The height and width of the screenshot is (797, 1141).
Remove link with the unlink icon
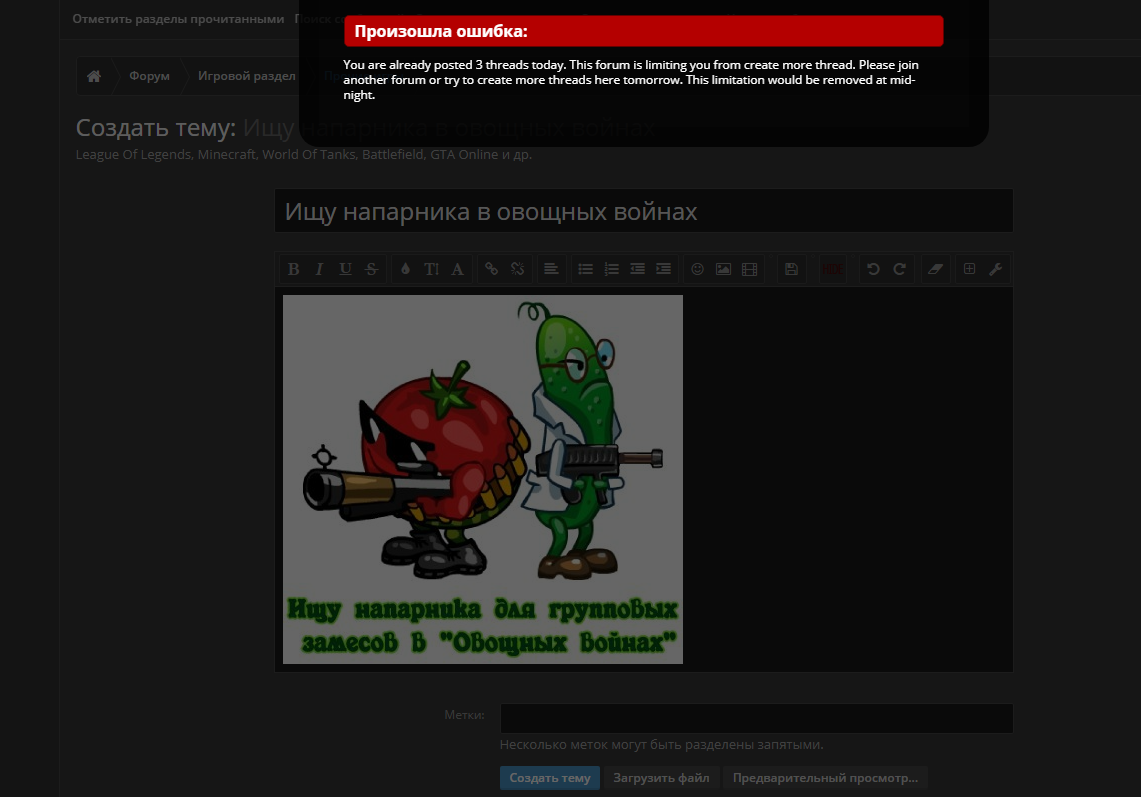pyautogui.click(x=517, y=269)
